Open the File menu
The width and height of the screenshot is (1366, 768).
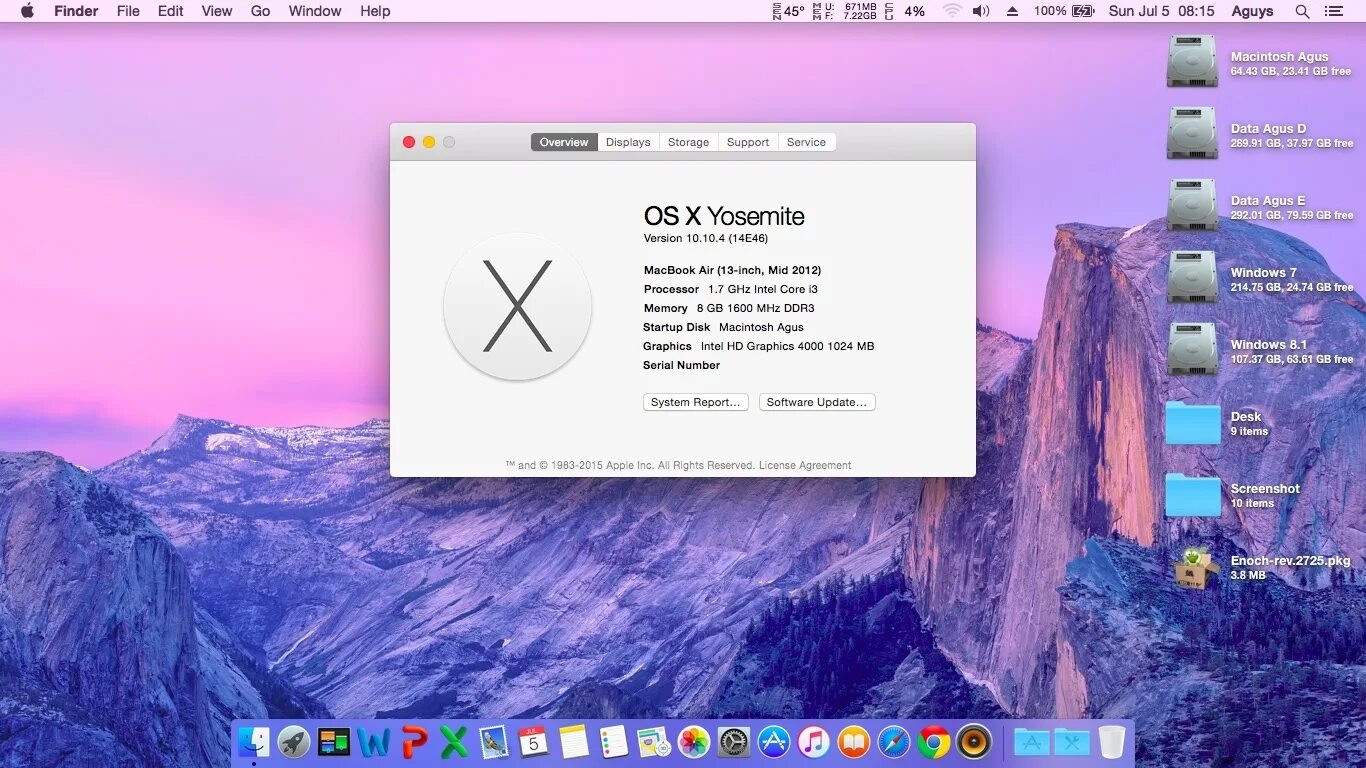(128, 11)
